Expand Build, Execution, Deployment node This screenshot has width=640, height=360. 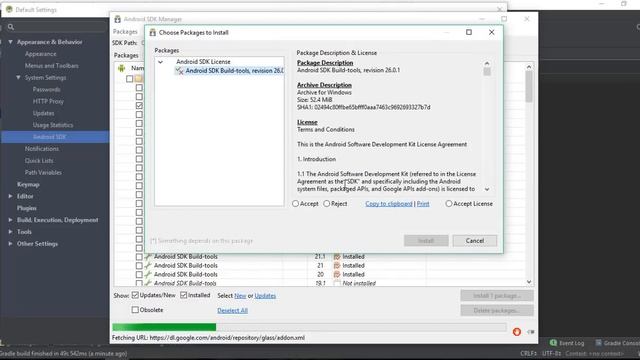(10, 220)
